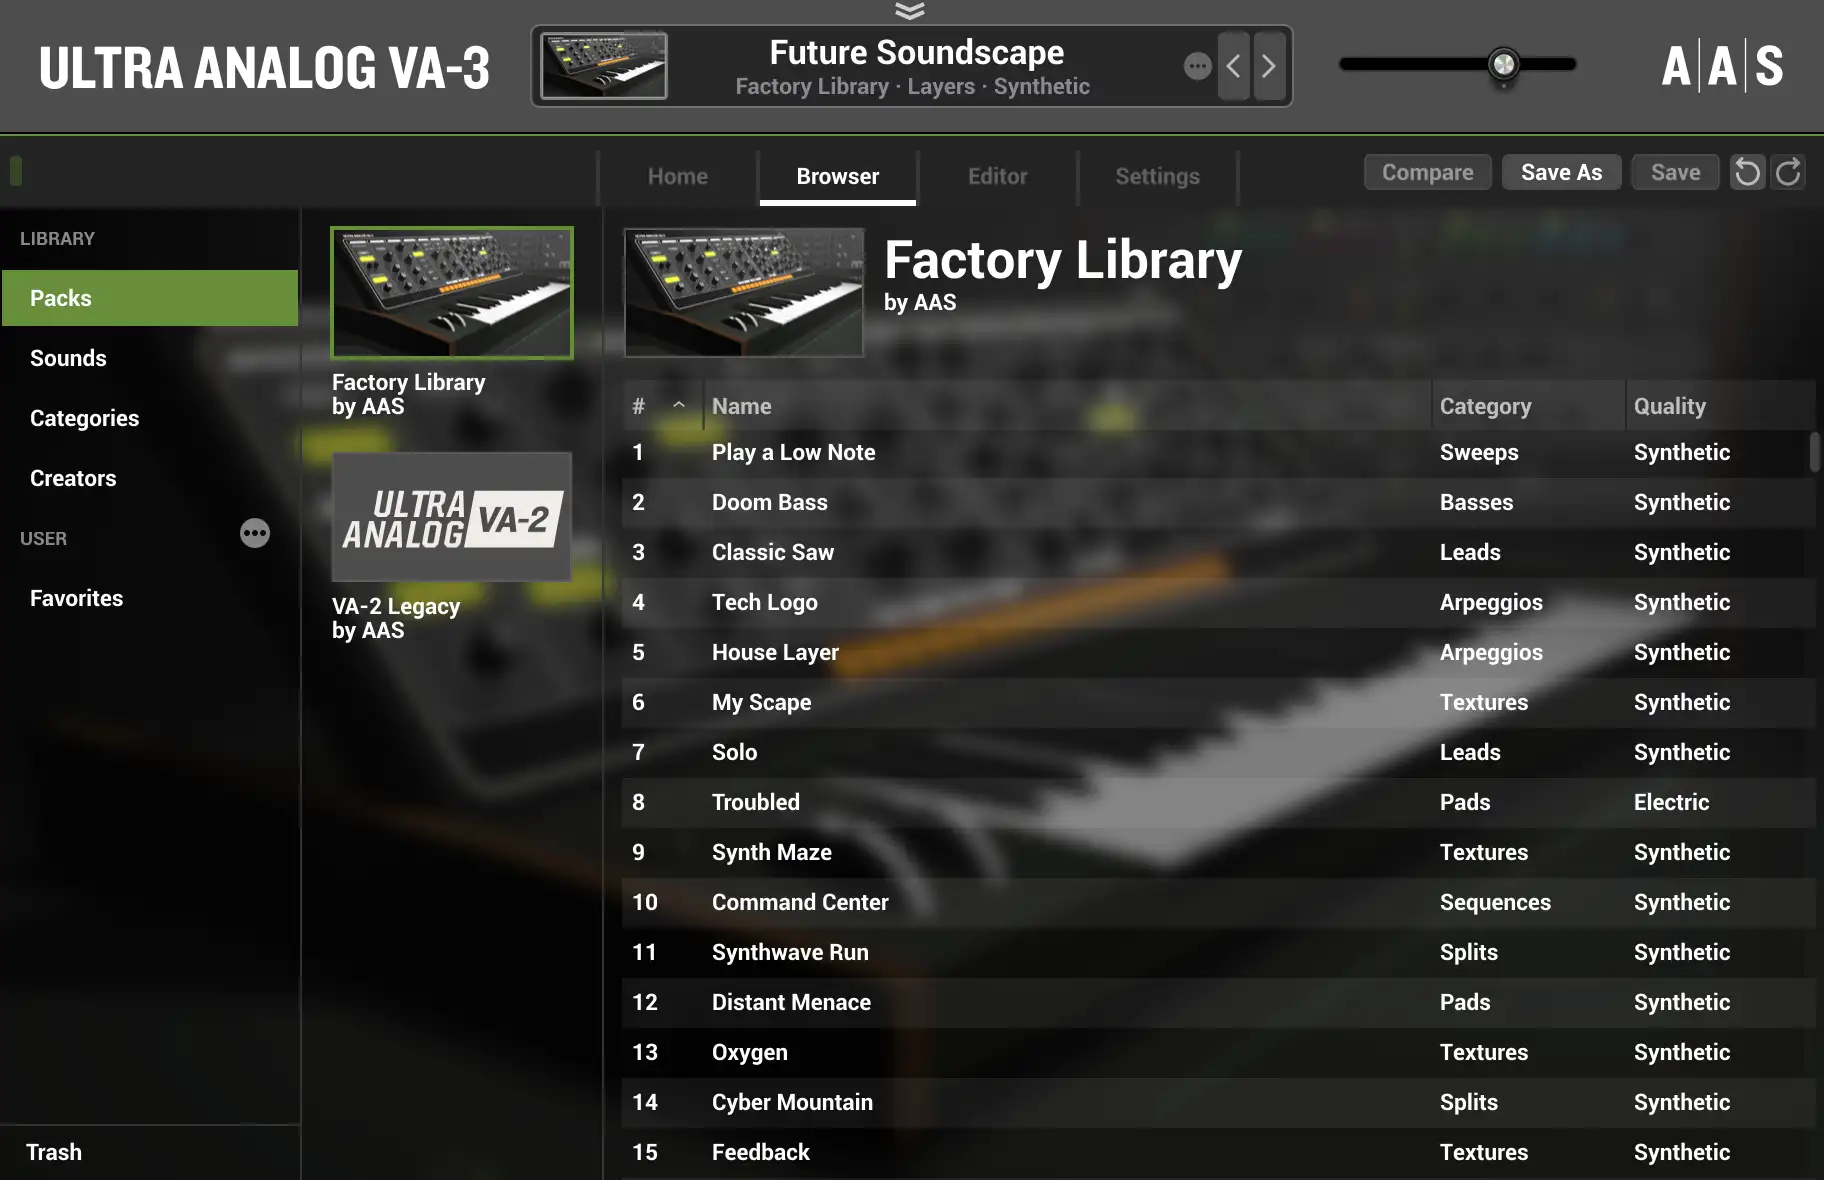This screenshot has width=1824, height=1180.
Task: Go to the next preset with right arrow
Action: point(1269,66)
